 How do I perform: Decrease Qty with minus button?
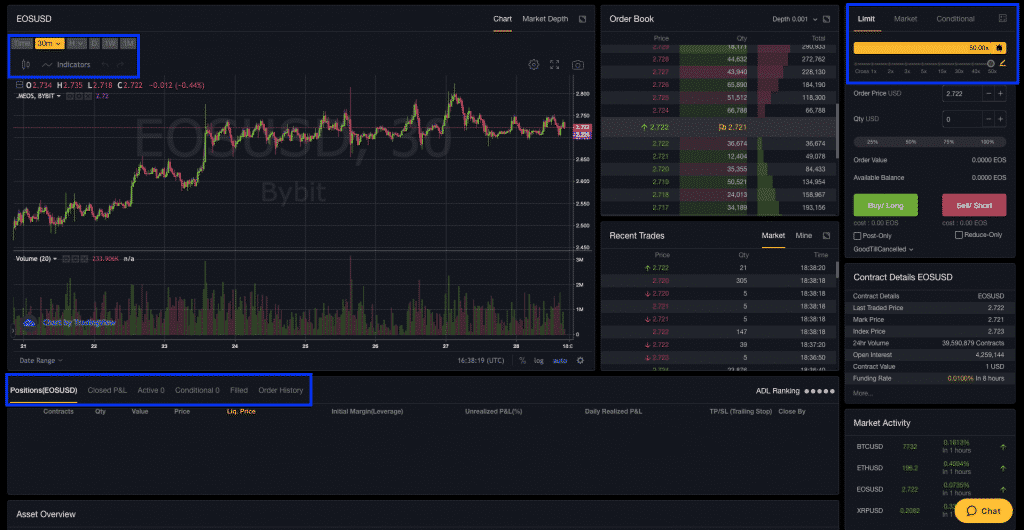tap(989, 119)
